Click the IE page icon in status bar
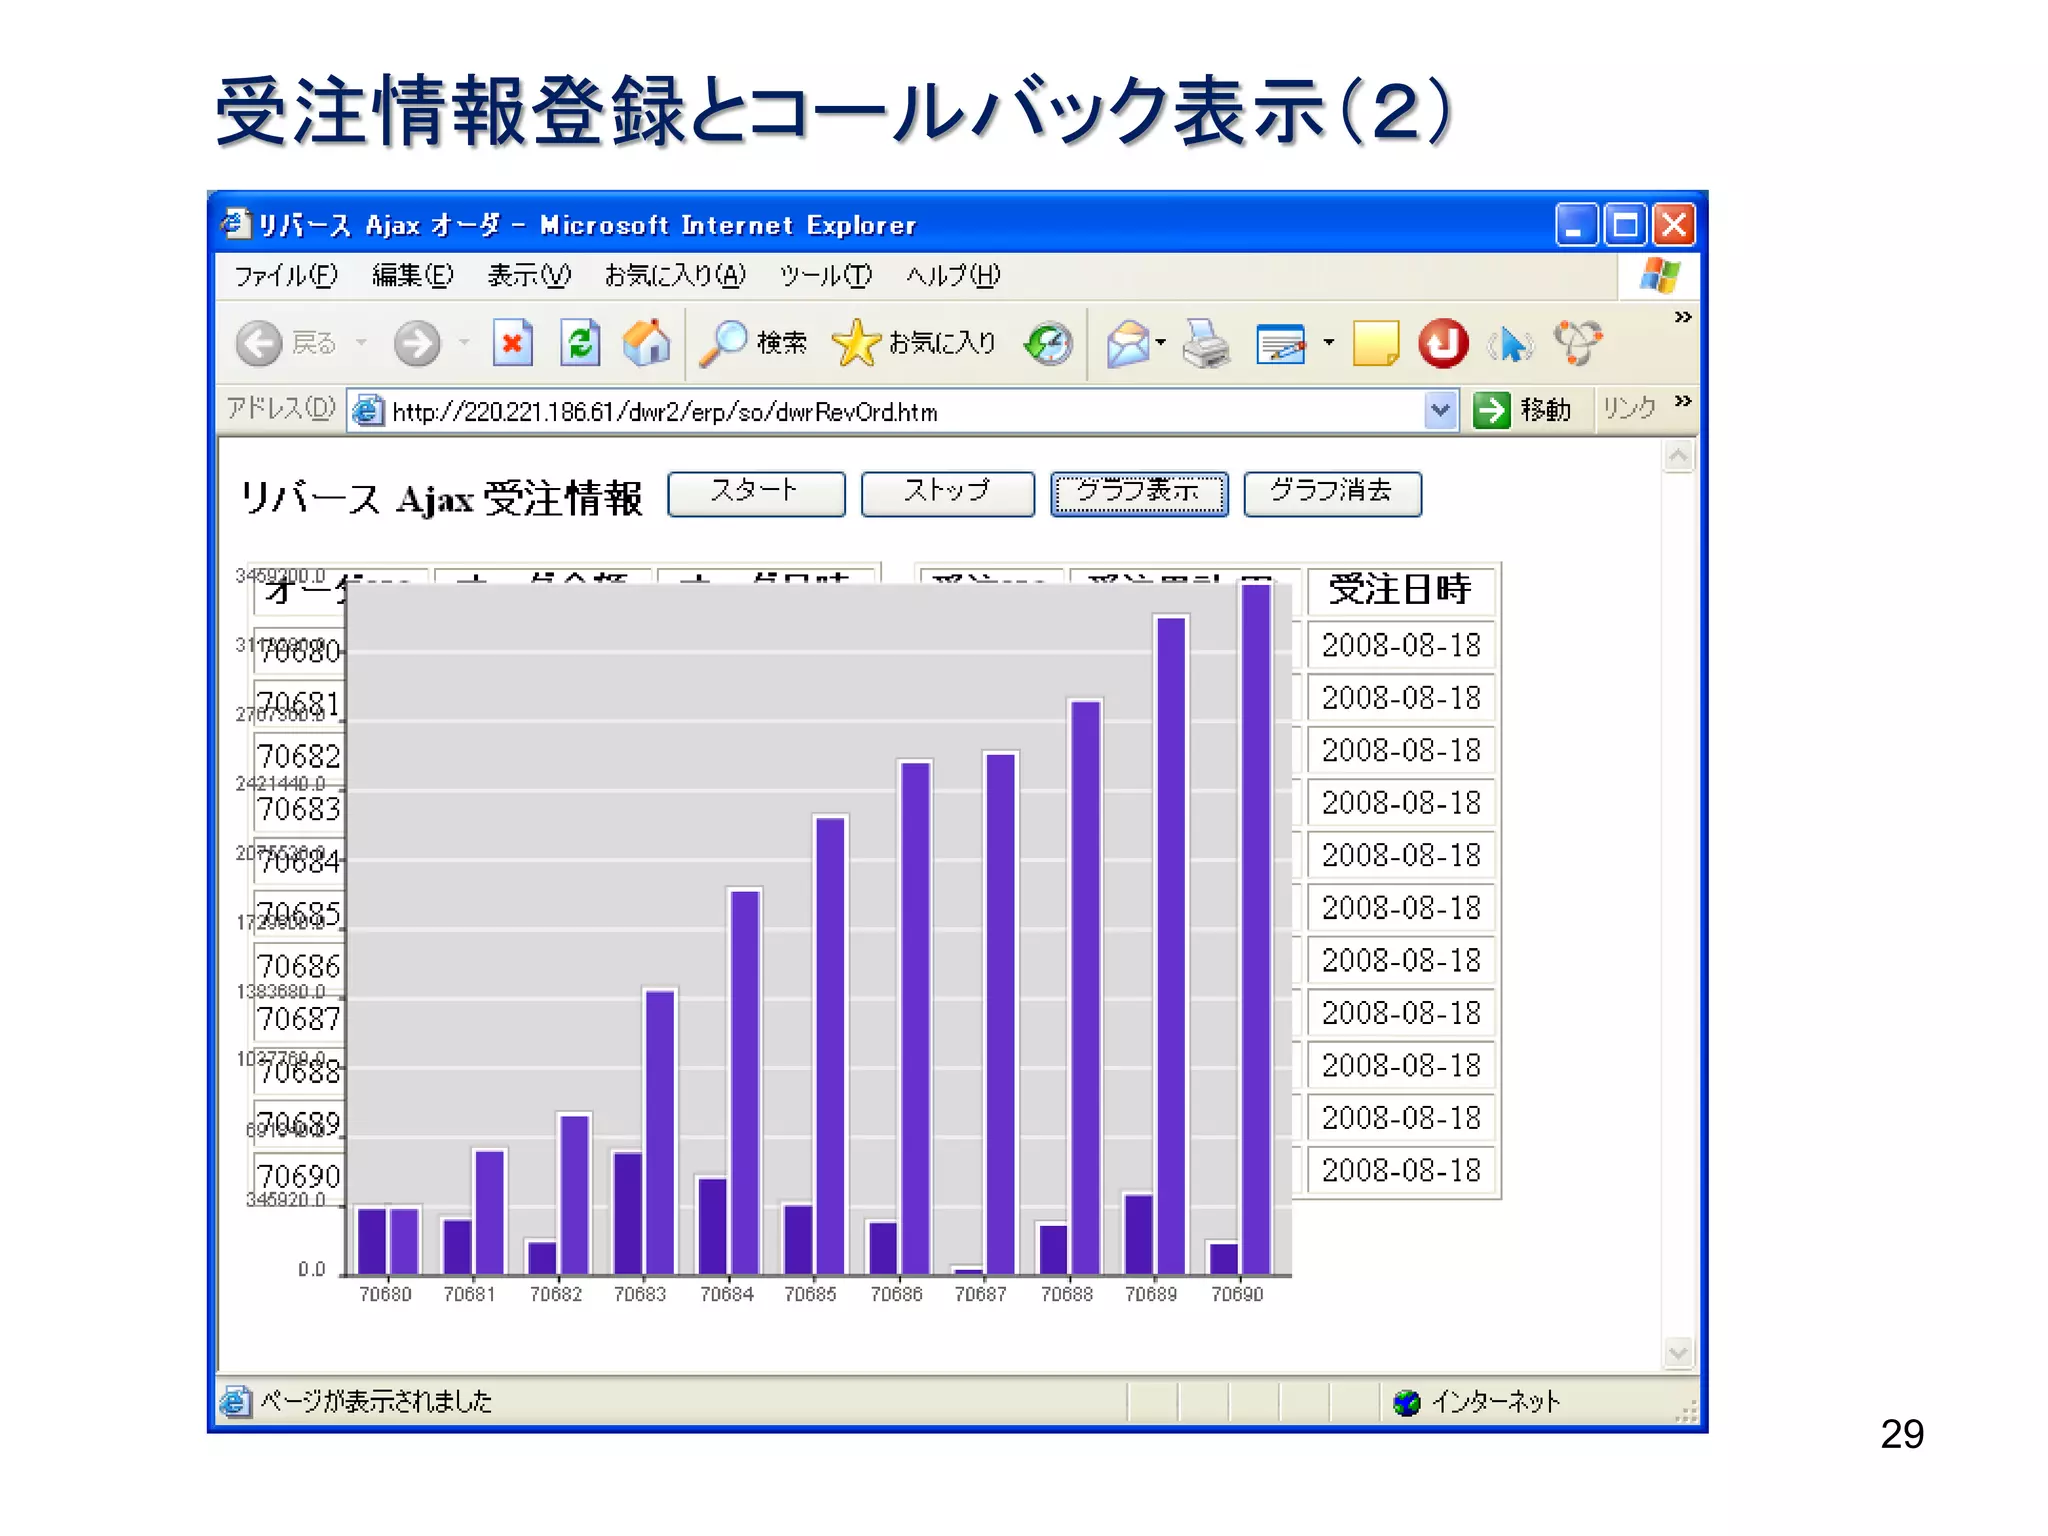2048x1536 pixels. tap(236, 1402)
